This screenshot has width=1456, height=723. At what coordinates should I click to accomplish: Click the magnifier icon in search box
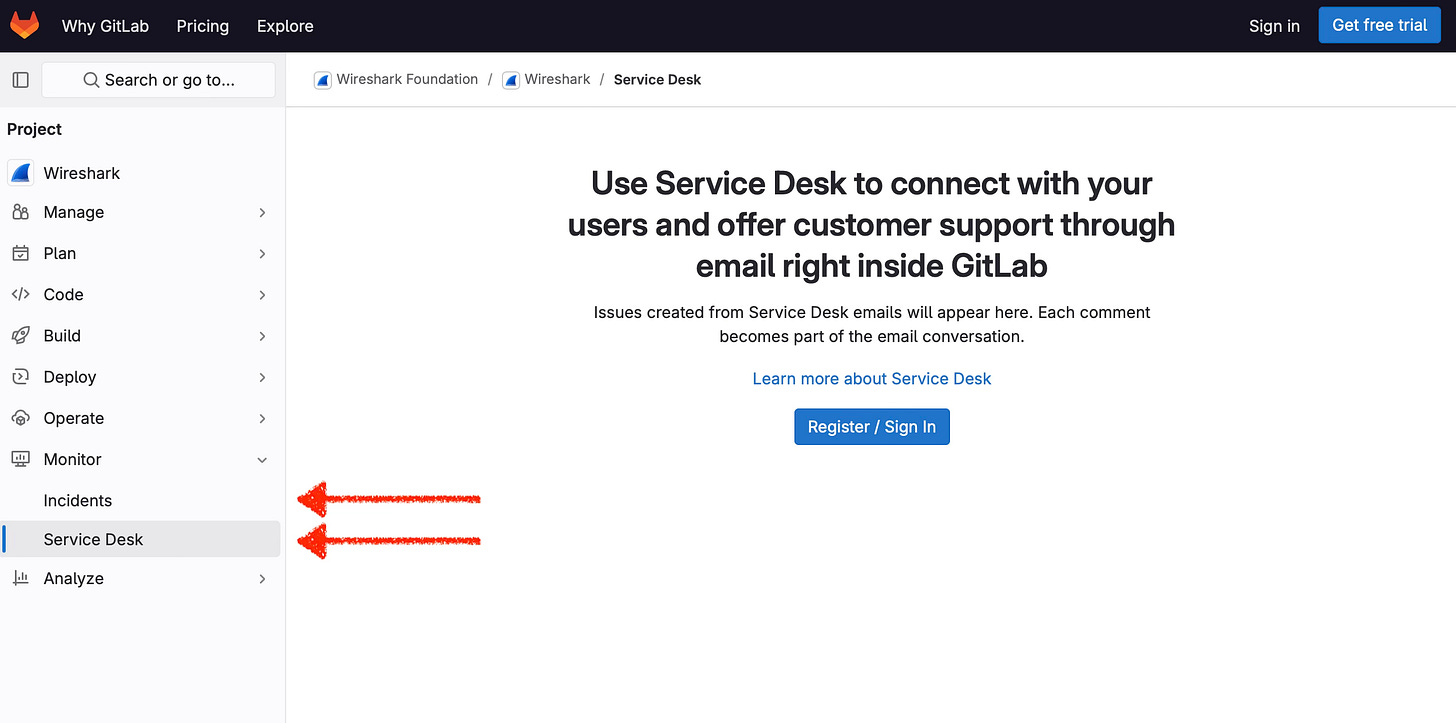91,80
